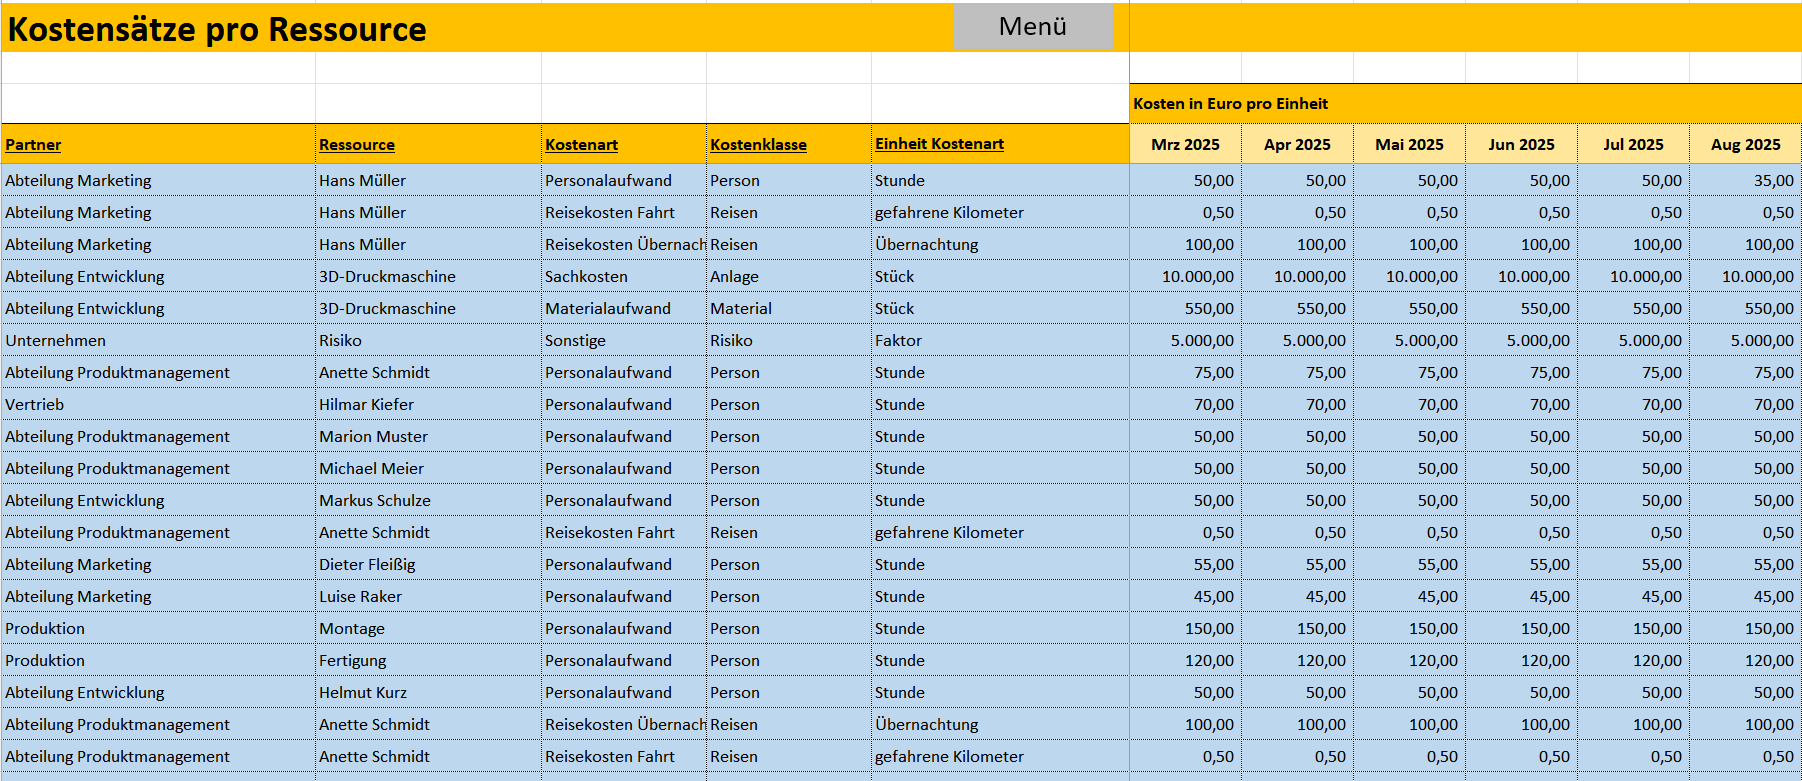Select Einheit cell in Luise Raker row
Viewport: 1802px width, 781px height.
tap(1000, 596)
